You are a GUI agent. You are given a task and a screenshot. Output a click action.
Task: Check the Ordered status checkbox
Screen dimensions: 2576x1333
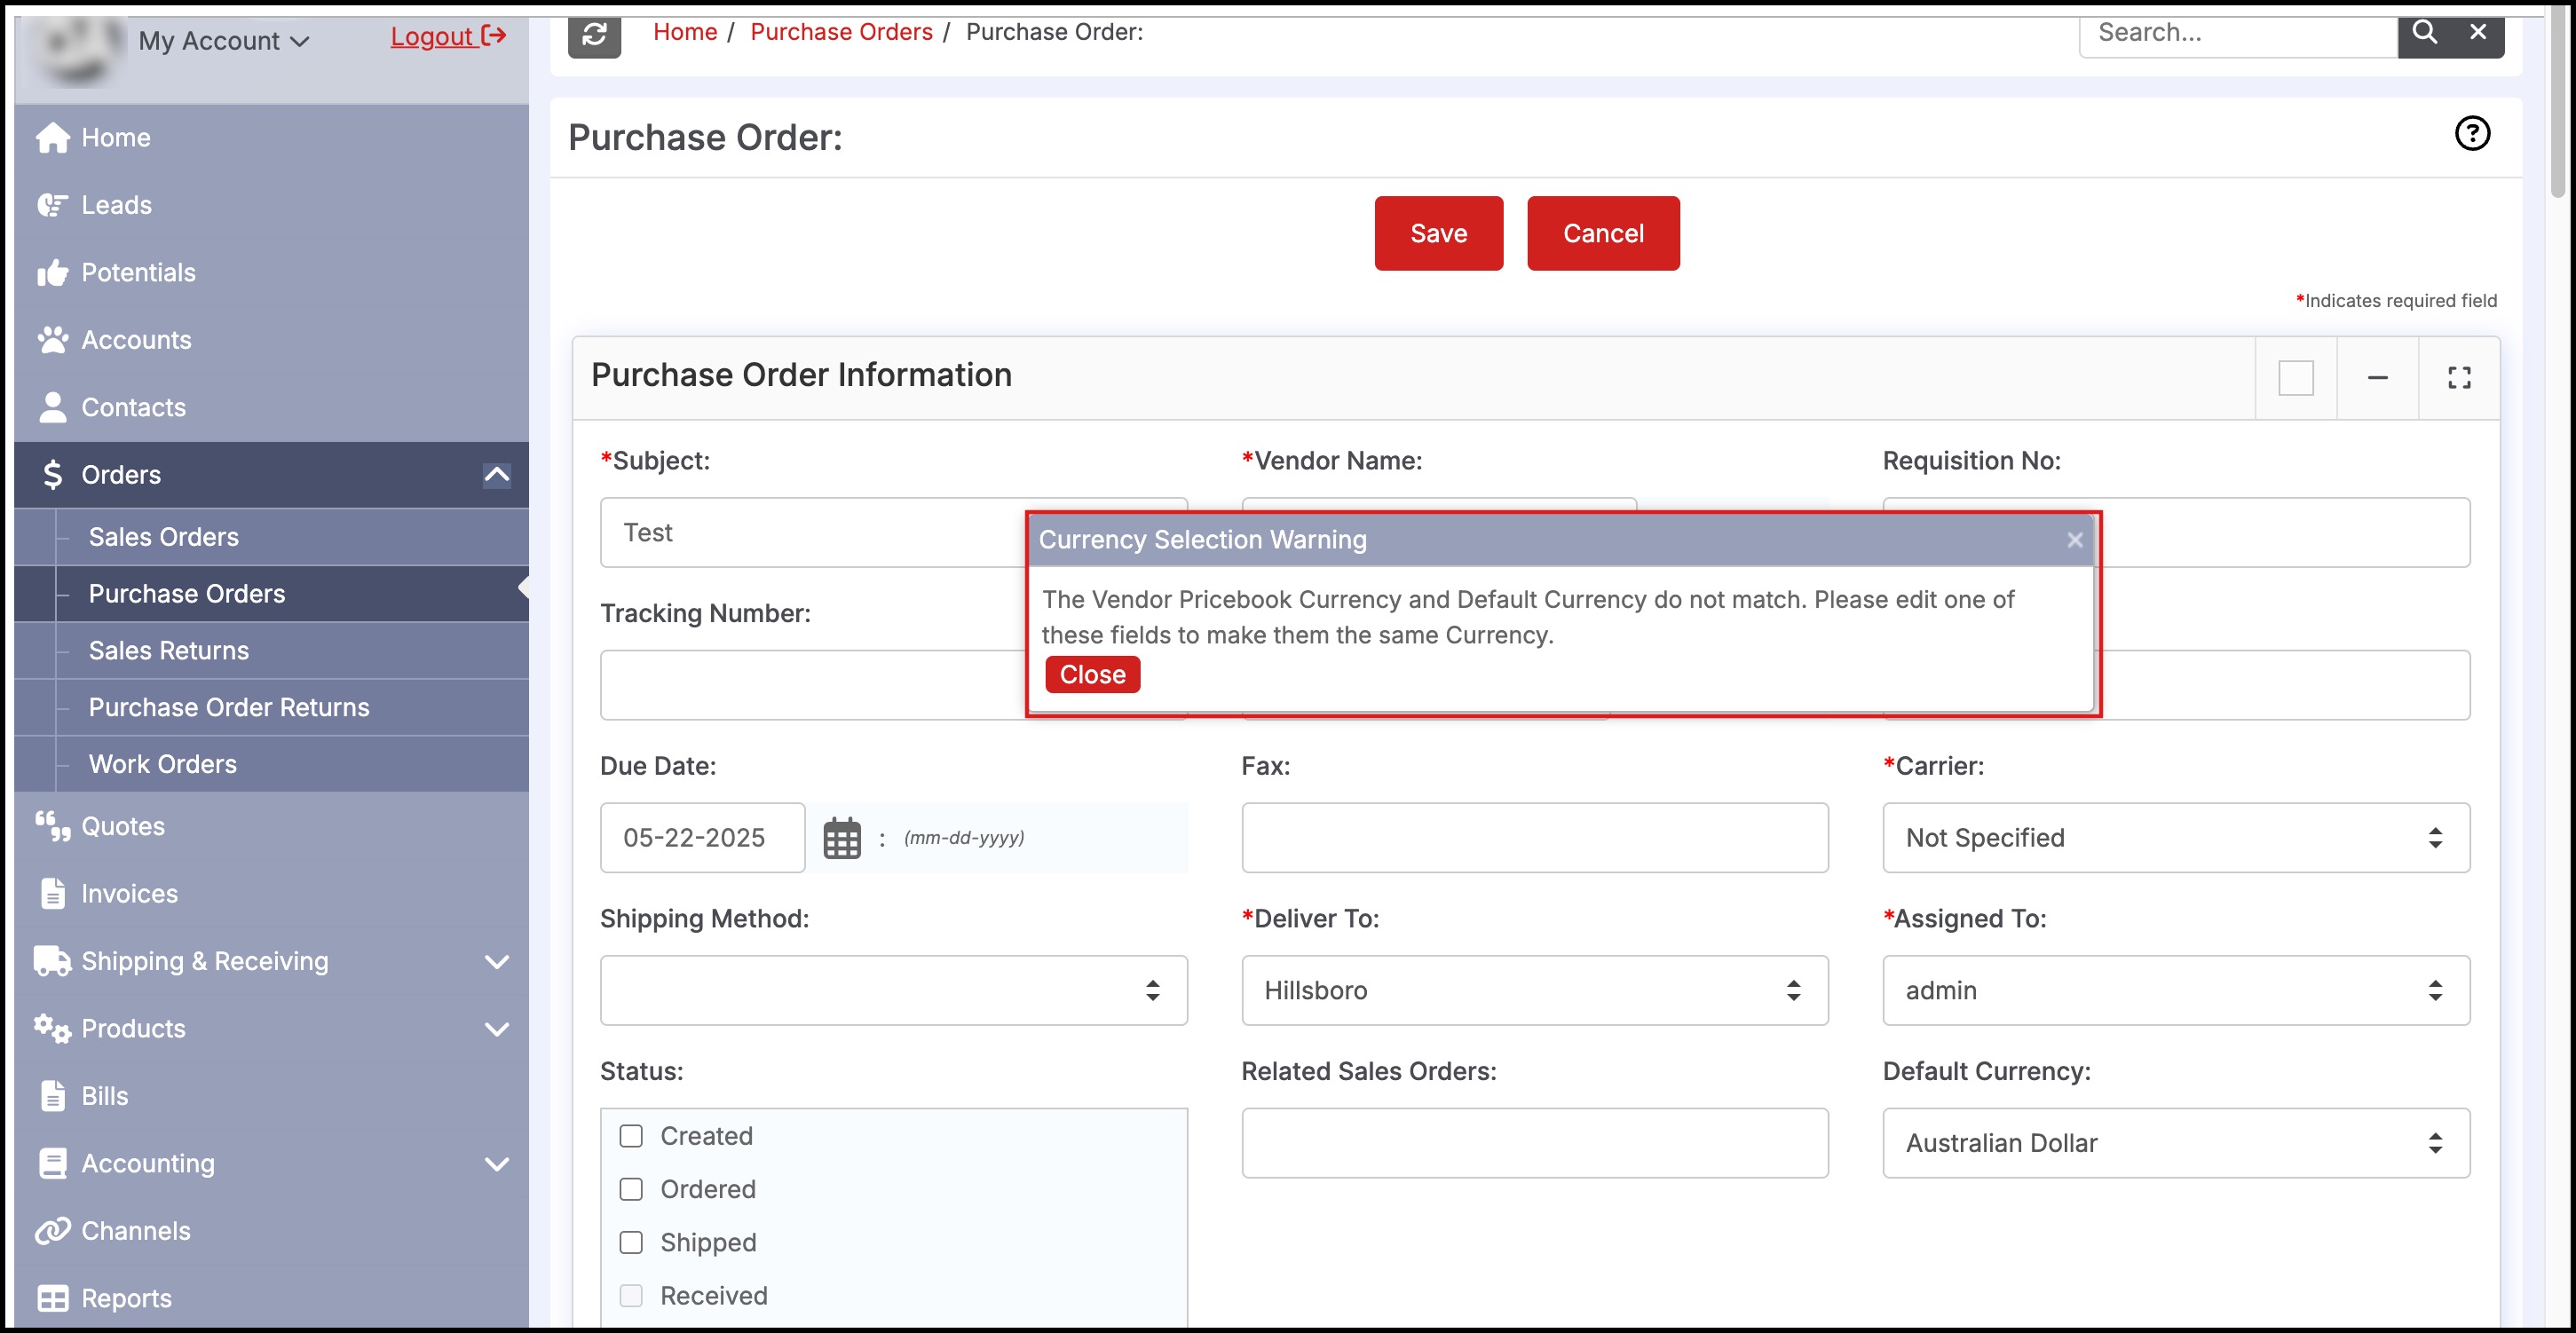pos(631,1189)
